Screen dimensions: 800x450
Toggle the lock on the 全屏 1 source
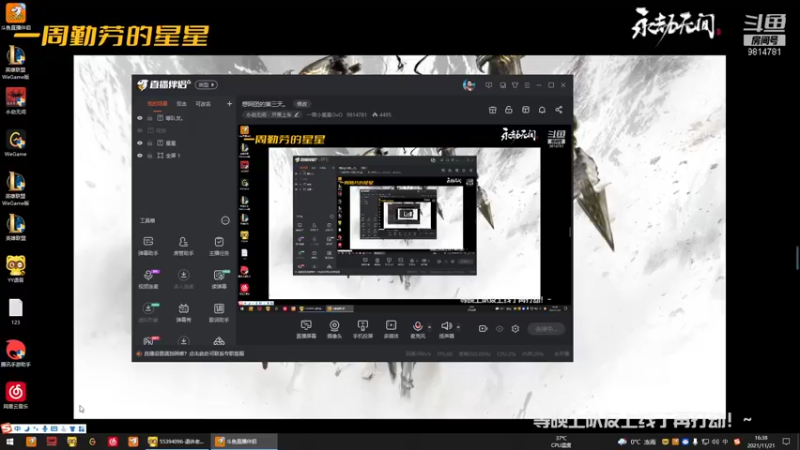pos(149,156)
